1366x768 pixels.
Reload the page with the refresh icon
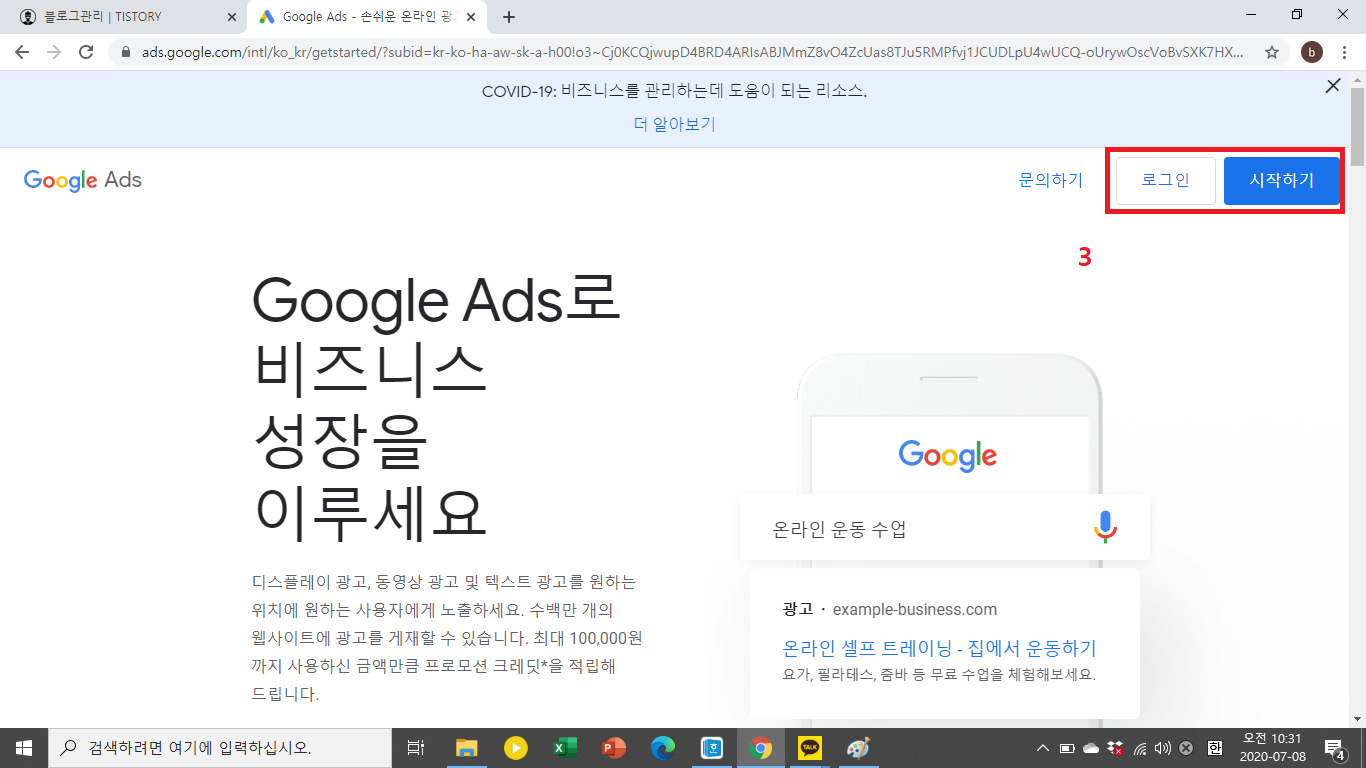pyautogui.click(x=86, y=52)
